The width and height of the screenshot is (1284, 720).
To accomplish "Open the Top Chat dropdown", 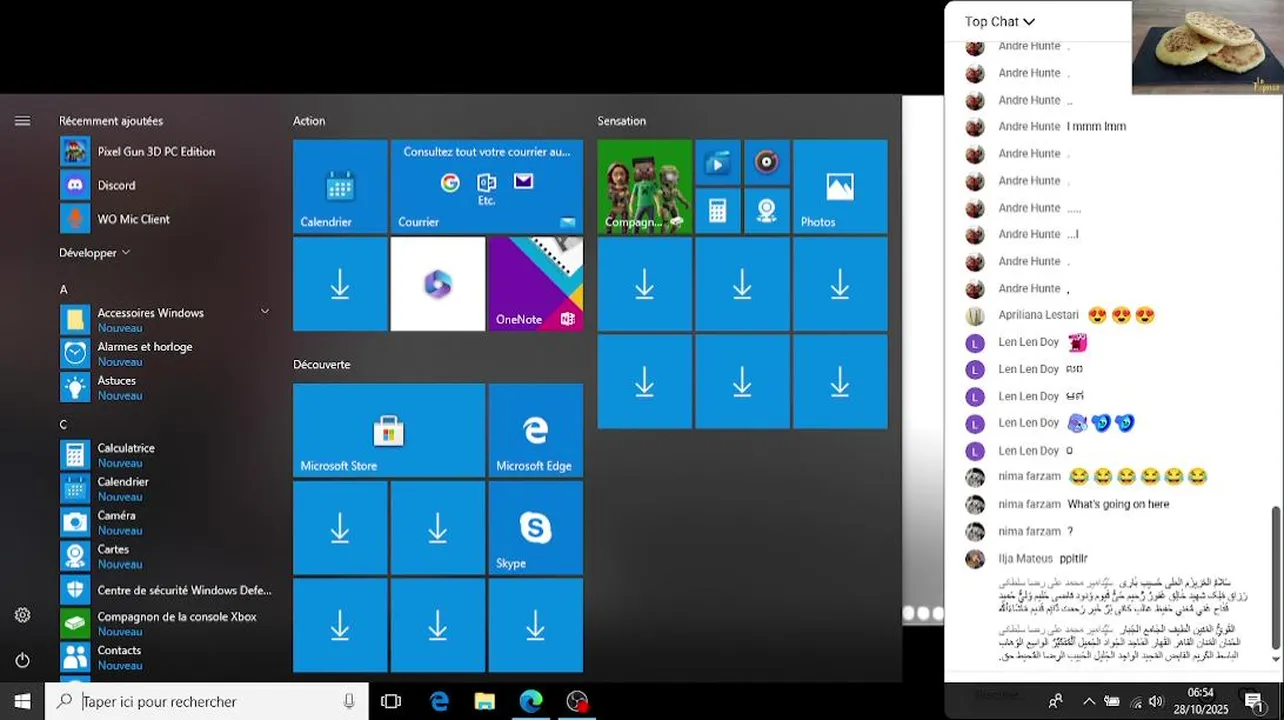I will click(1000, 22).
